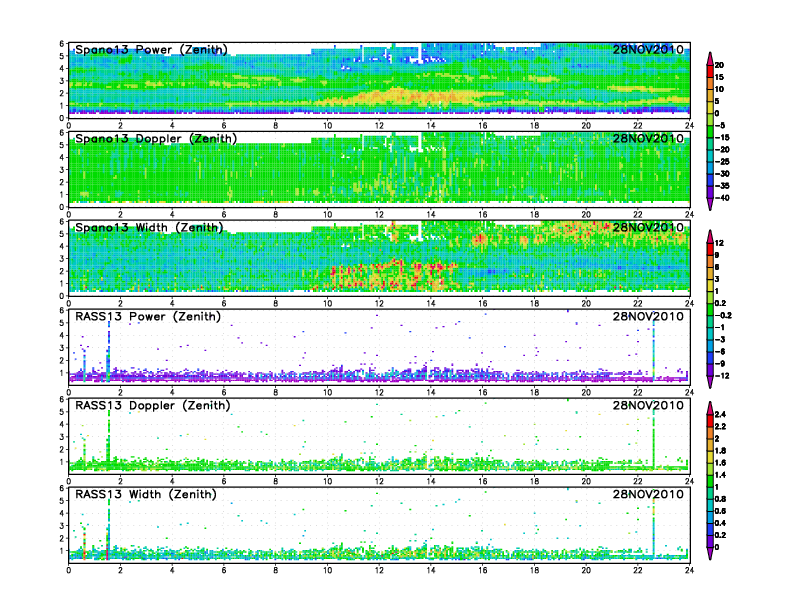Screen dimensions: 792x612
Task: Click the red segment of the bottom colorbar
Action: click(710, 420)
